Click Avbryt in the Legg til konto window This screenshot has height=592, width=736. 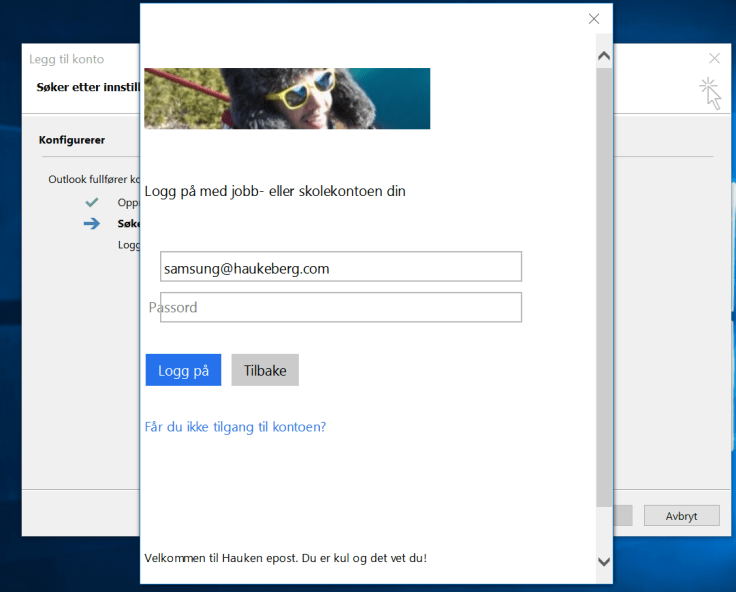coord(682,516)
